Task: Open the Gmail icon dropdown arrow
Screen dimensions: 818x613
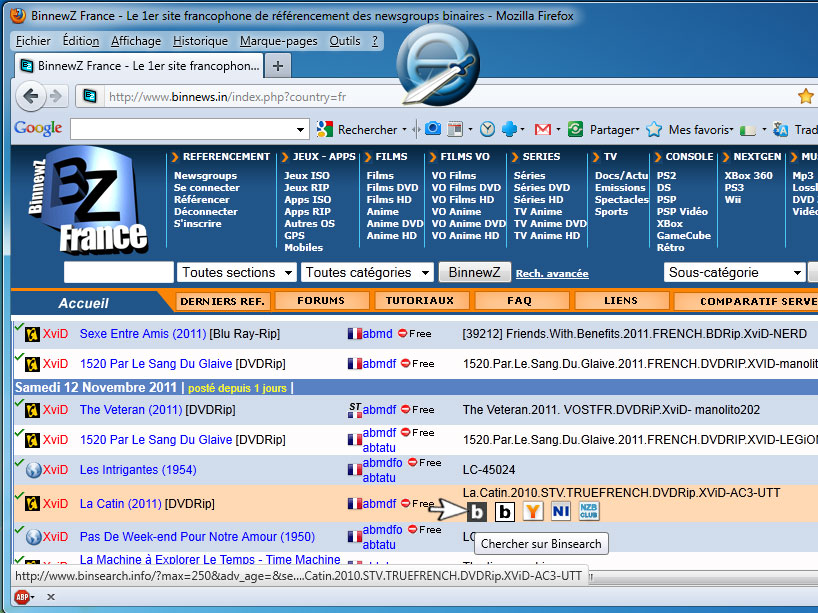Action: (x=558, y=129)
